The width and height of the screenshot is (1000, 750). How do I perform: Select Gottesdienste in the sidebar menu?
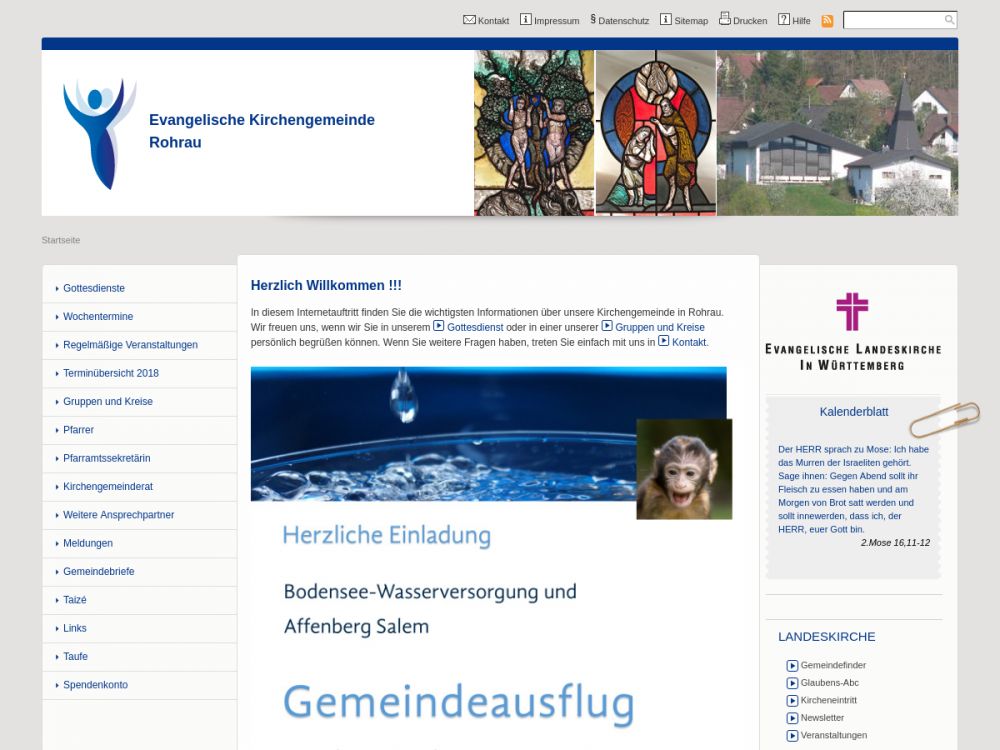(94, 288)
